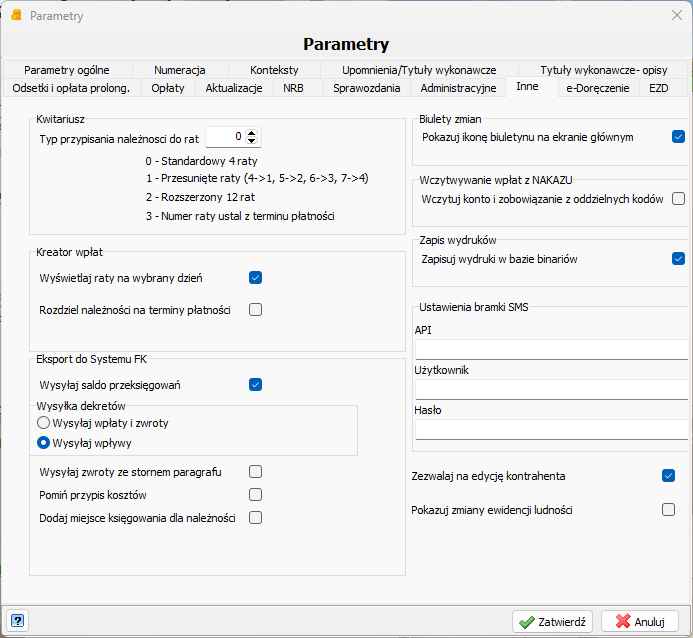Enable Wysyłaj zwroty ze stornem paragrafu
This screenshot has width=693, height=638.
click(255, 471)
